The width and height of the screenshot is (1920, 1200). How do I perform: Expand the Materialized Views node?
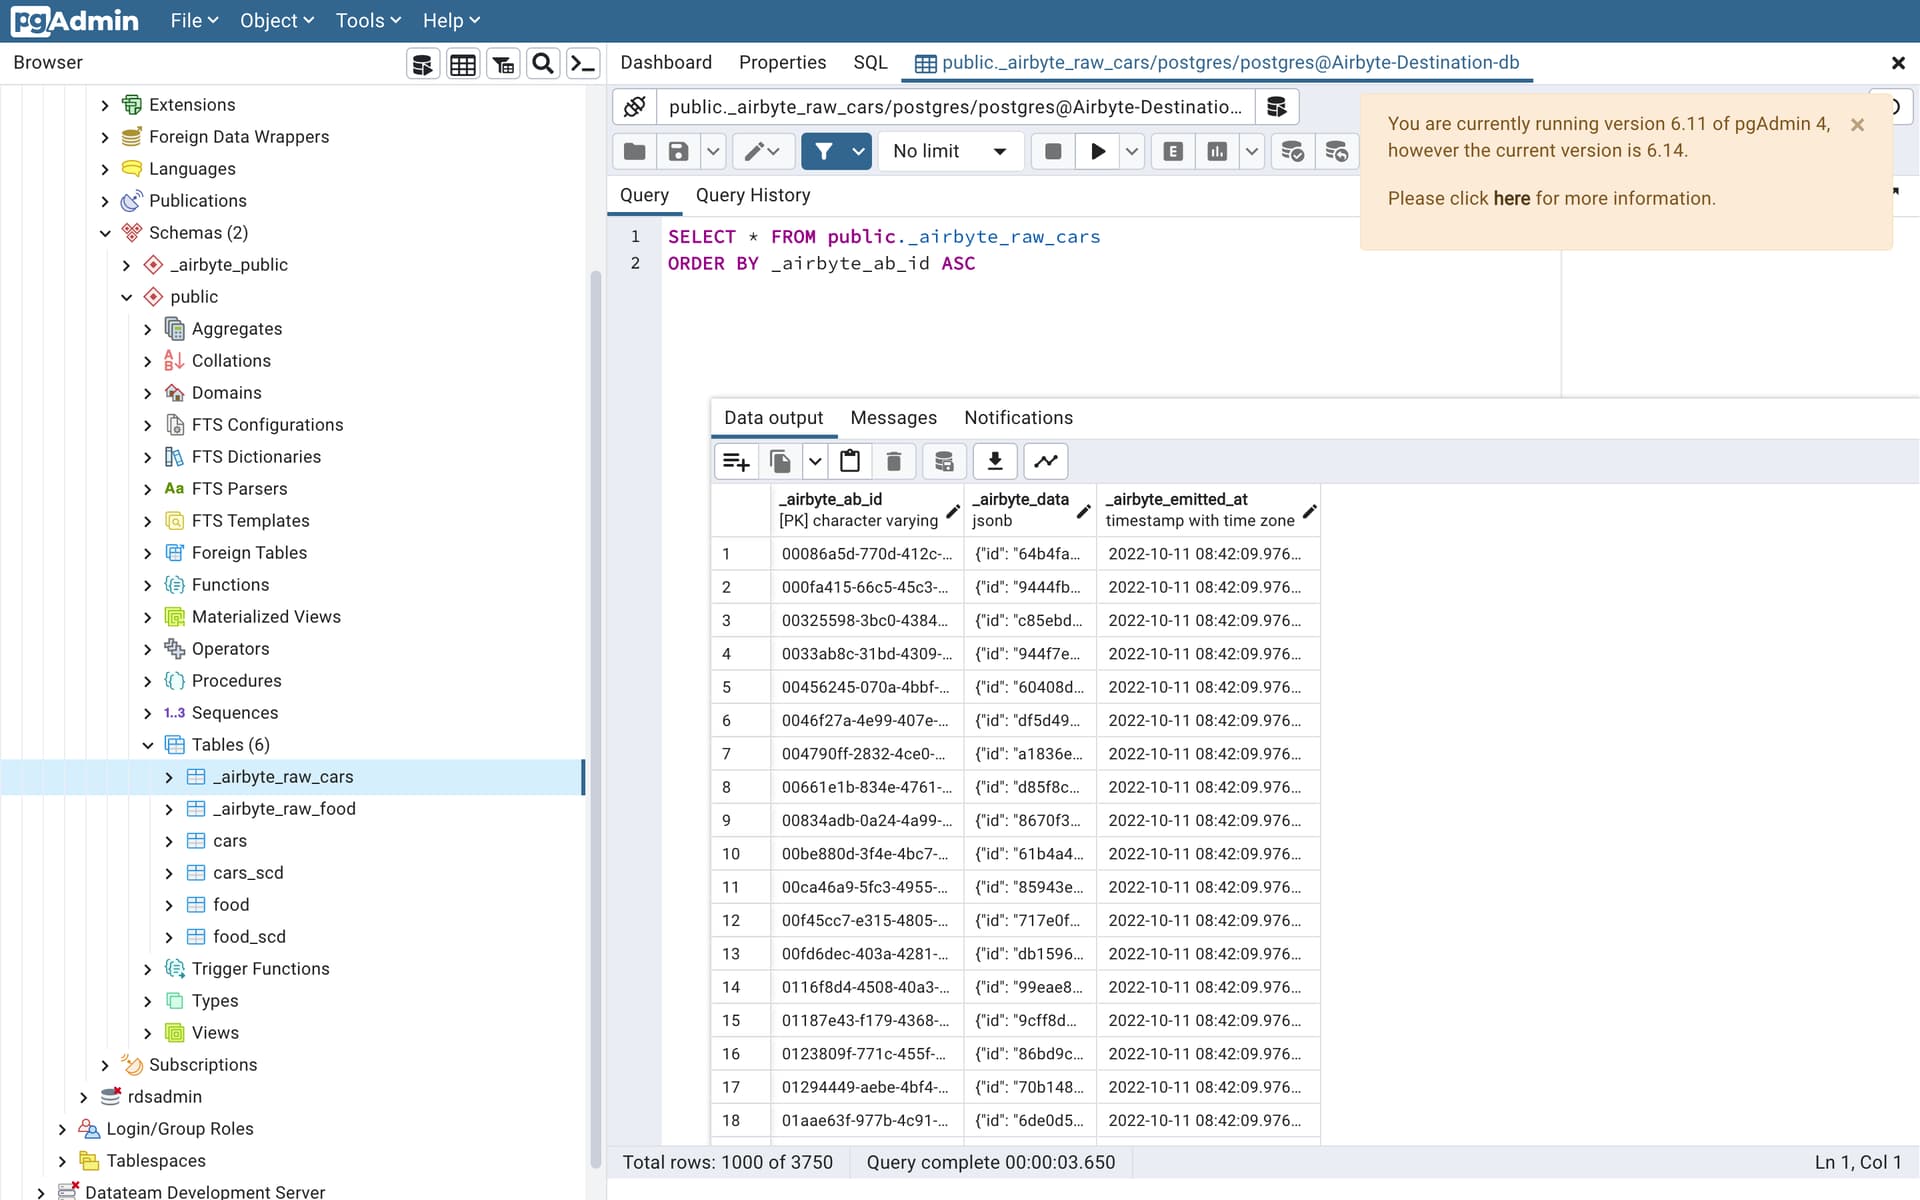click(x=148, y=617)
